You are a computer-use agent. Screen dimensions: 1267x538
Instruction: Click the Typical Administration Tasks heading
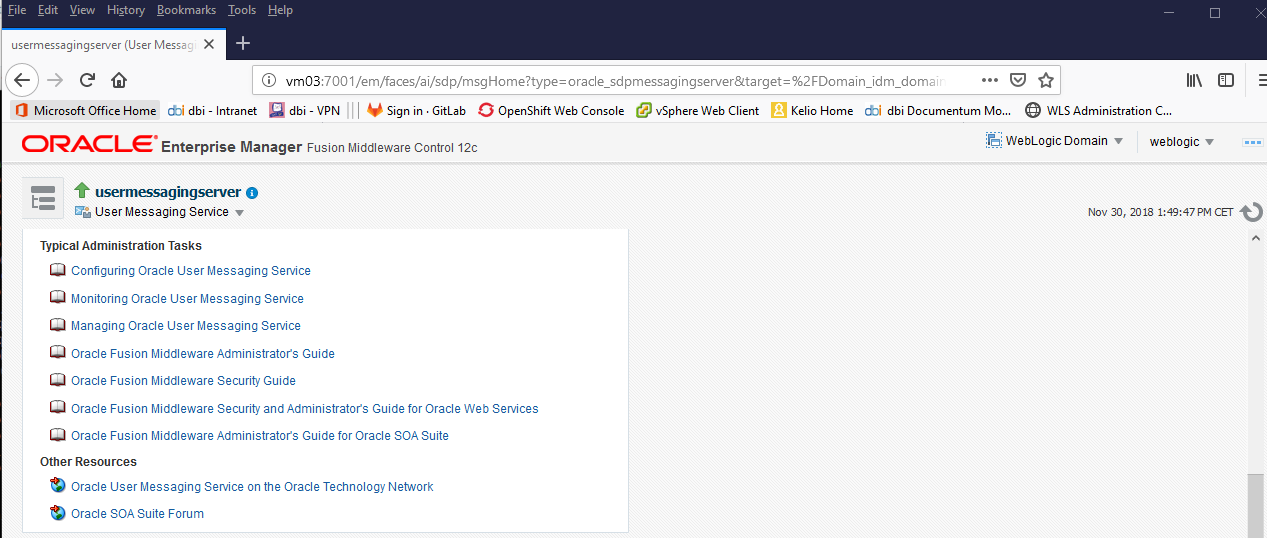click(x=121, y=246)
